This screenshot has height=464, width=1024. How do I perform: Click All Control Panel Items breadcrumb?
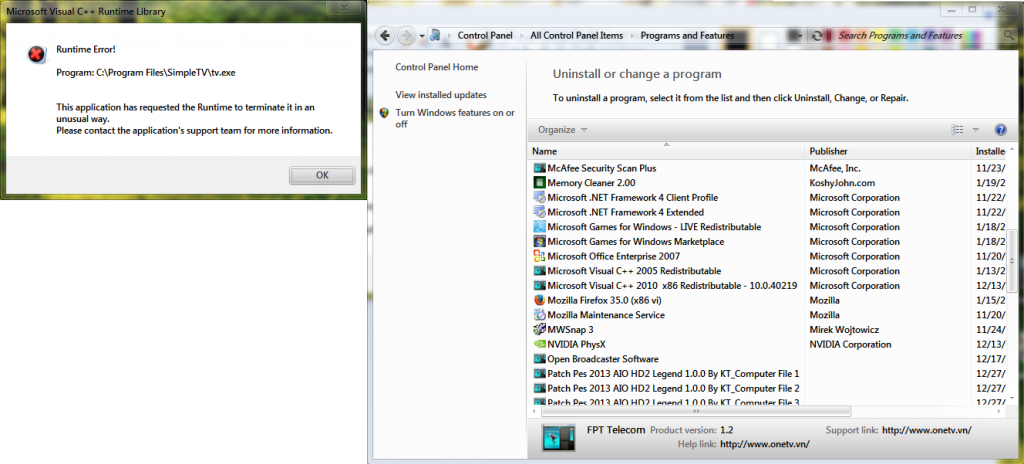(x=576, y=35)
